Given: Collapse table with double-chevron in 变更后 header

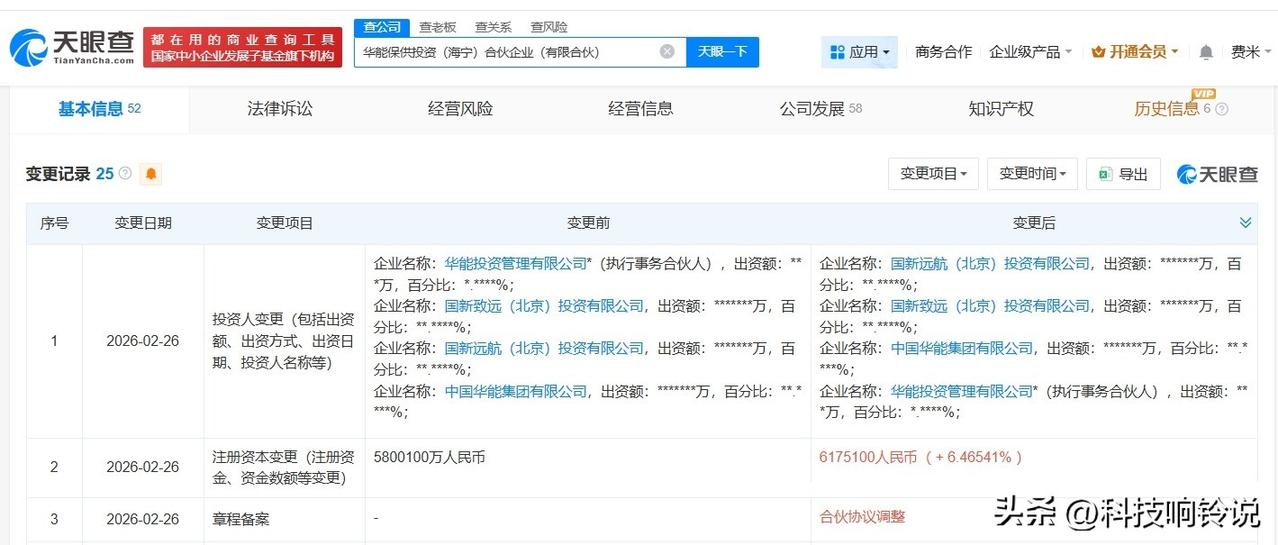Looking at the screenshot, I should (x=1245, y=222).
